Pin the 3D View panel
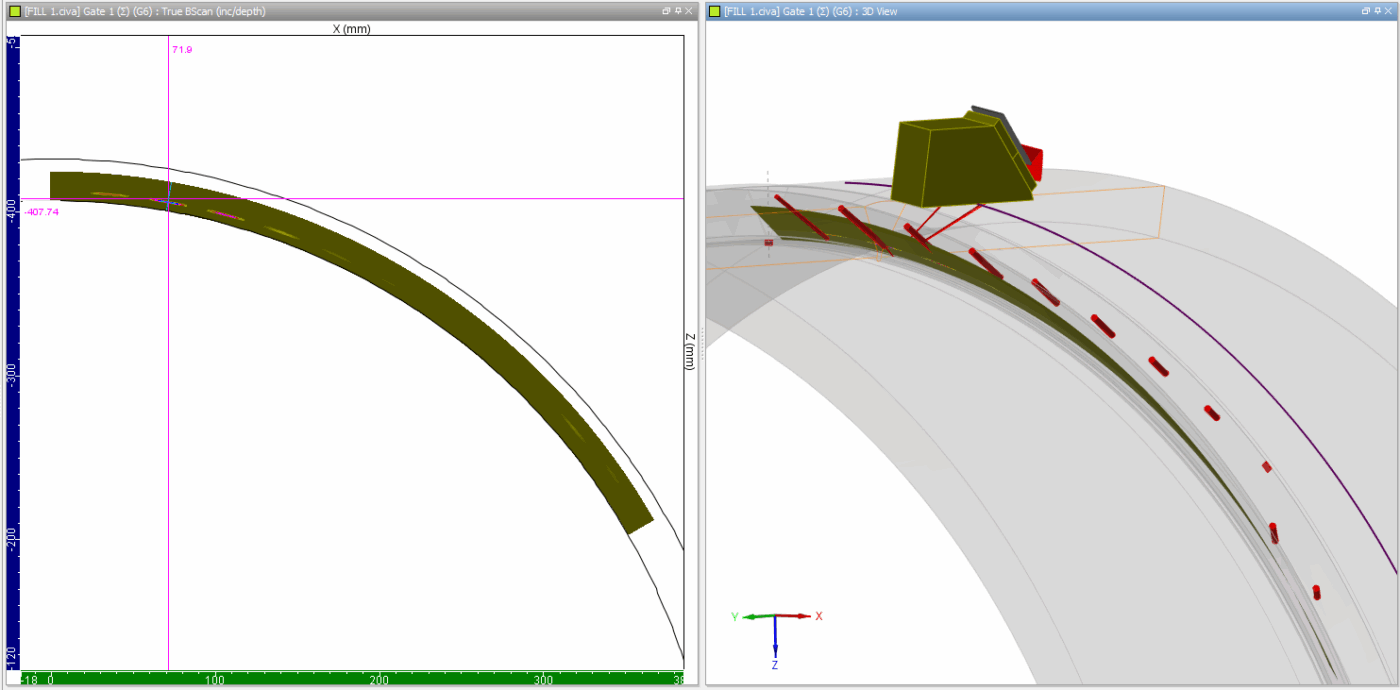The image size is (1400, 690). click(x=1377, y=10)
